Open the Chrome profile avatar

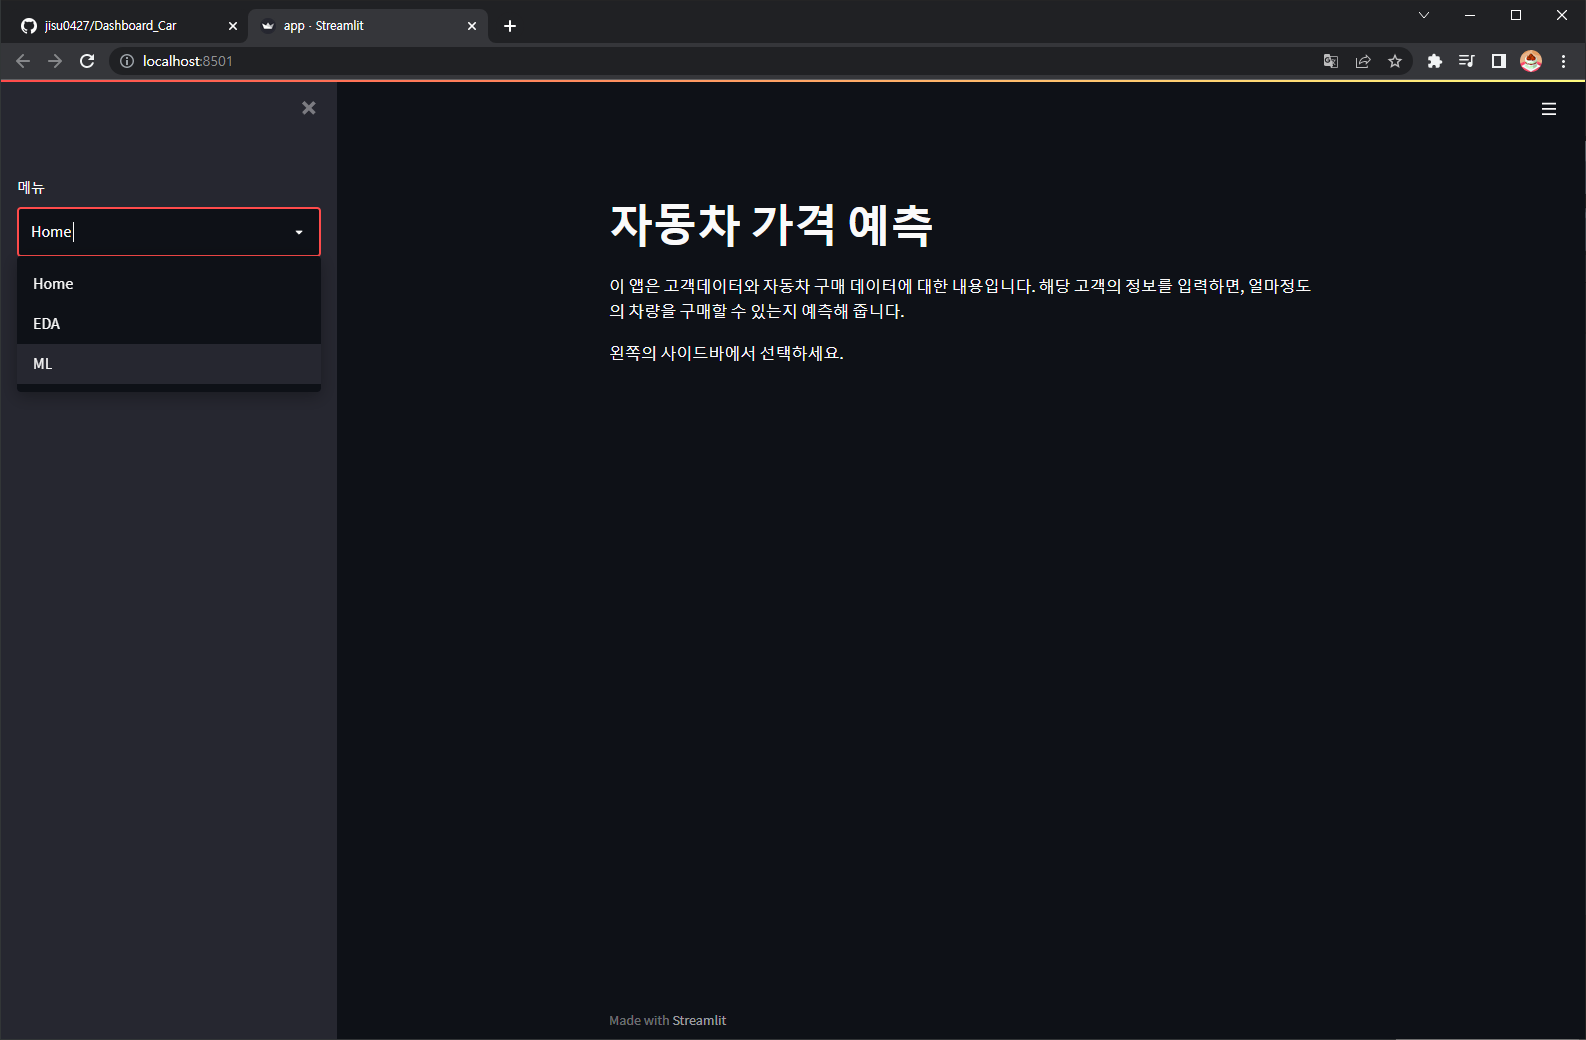pyautogui.click(x=1531, y=61)
